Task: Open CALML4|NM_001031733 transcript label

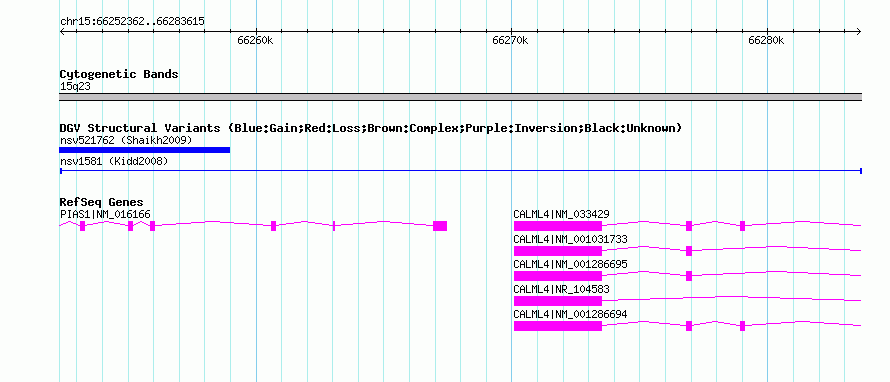Action: pyautogui.click(x=570, y=239)
